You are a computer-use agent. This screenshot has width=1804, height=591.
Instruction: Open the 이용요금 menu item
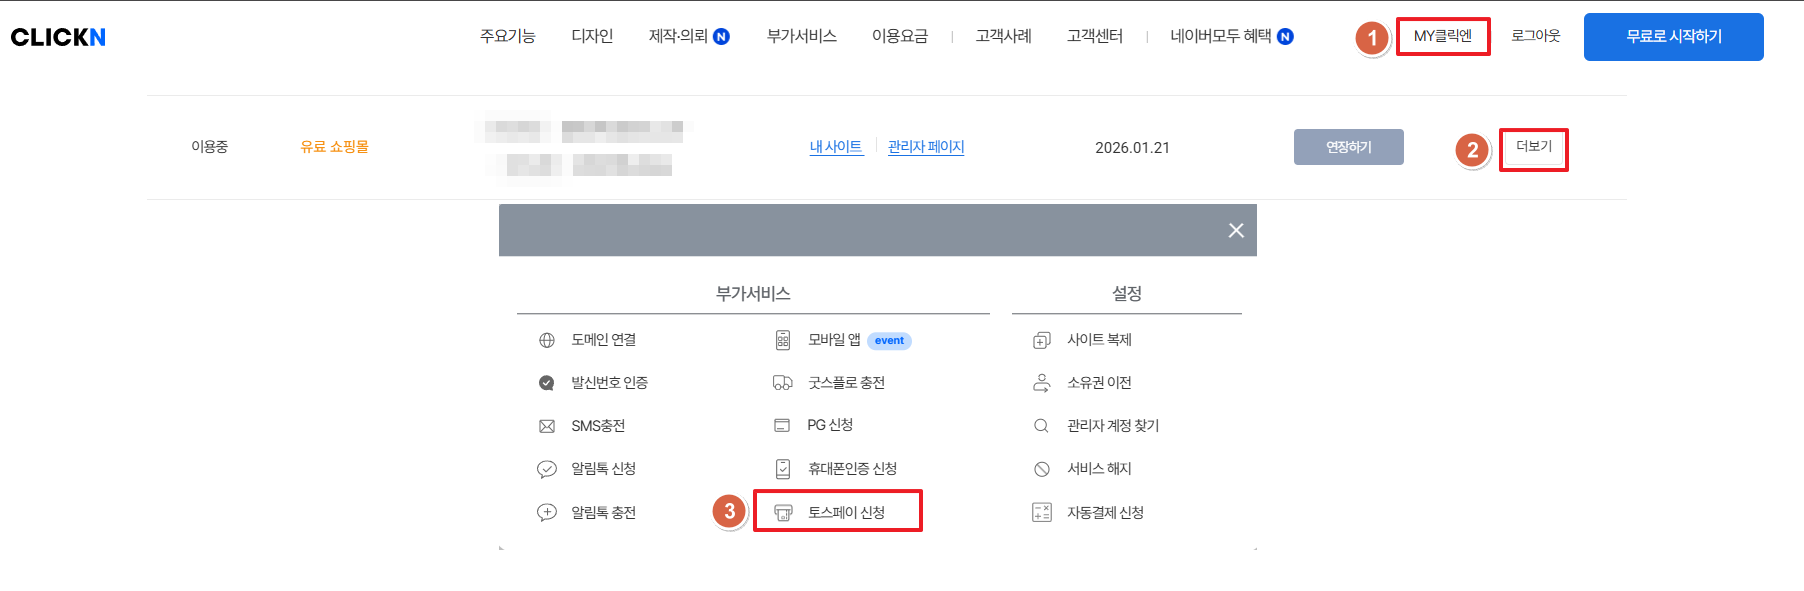pyautogui.click(x=899, y=36)
